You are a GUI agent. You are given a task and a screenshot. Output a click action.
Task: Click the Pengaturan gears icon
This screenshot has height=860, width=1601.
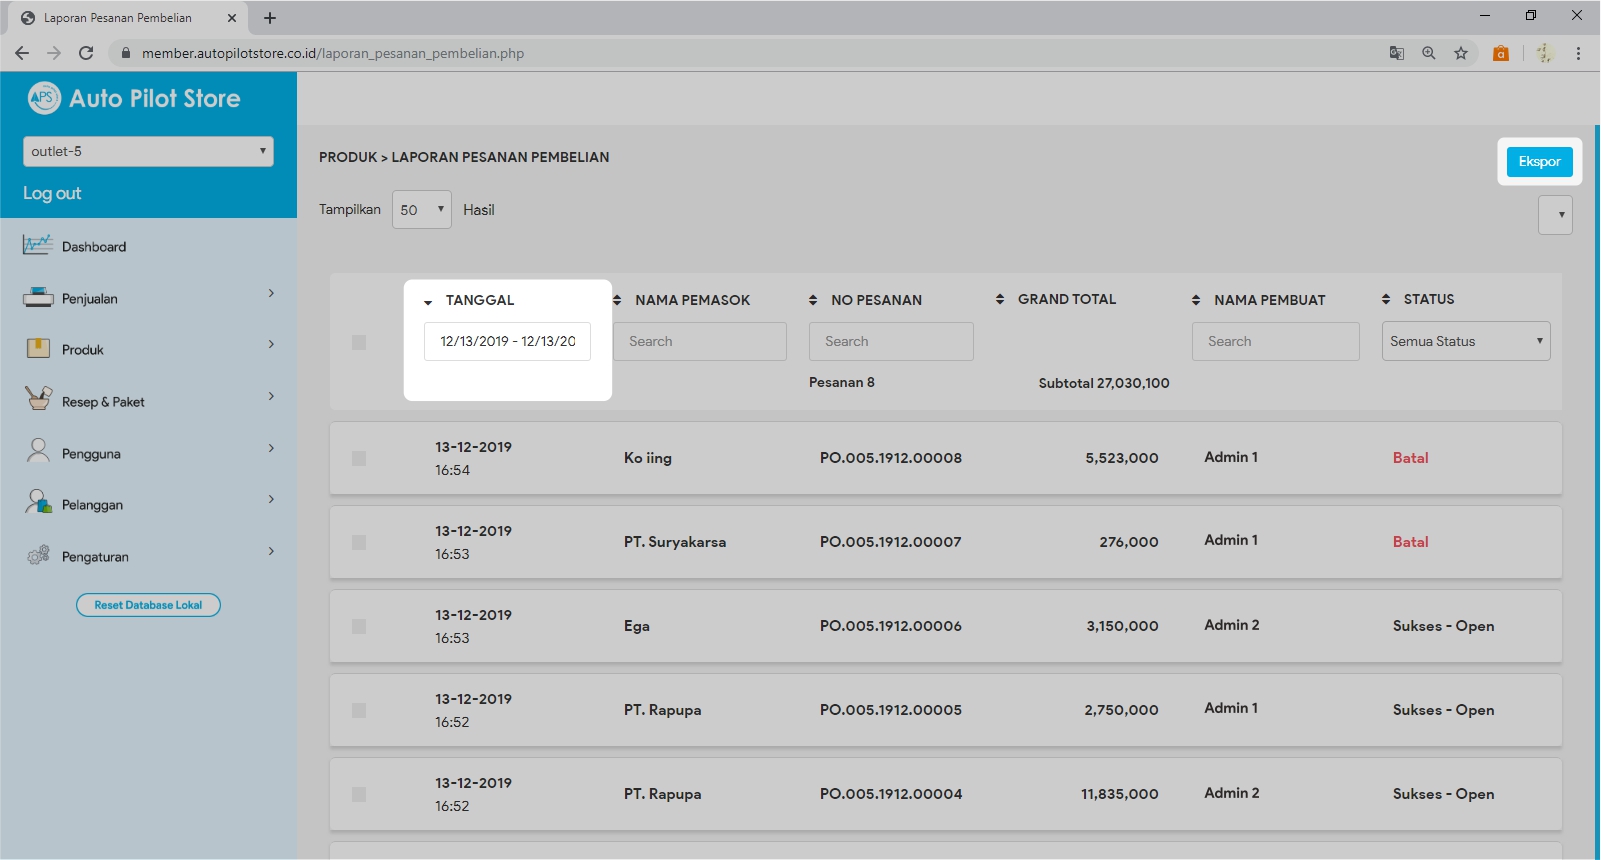coord(38,555)
